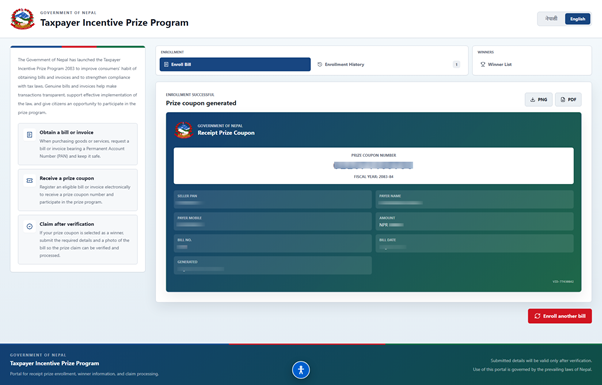Click the 'Receive a prize coupon' heading
The height and width of the screenshot is (385, 602).
click(67, 178)
